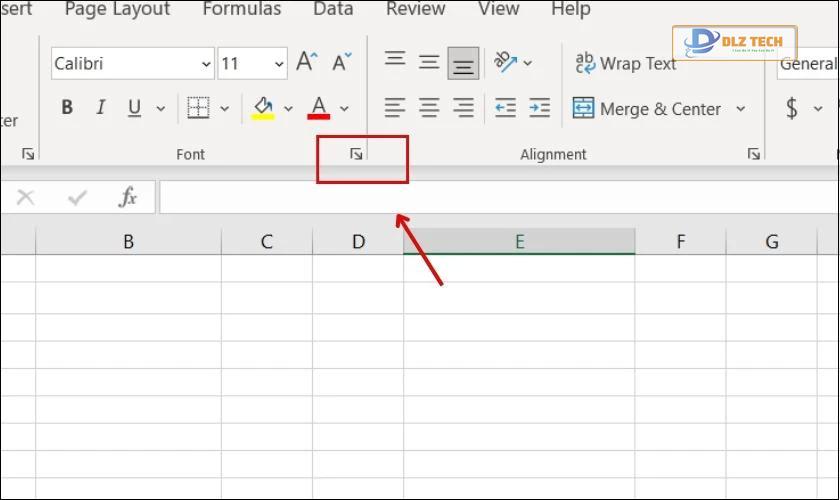
Task: Open Calibri font name dropdown
Action: coord(206,64)
